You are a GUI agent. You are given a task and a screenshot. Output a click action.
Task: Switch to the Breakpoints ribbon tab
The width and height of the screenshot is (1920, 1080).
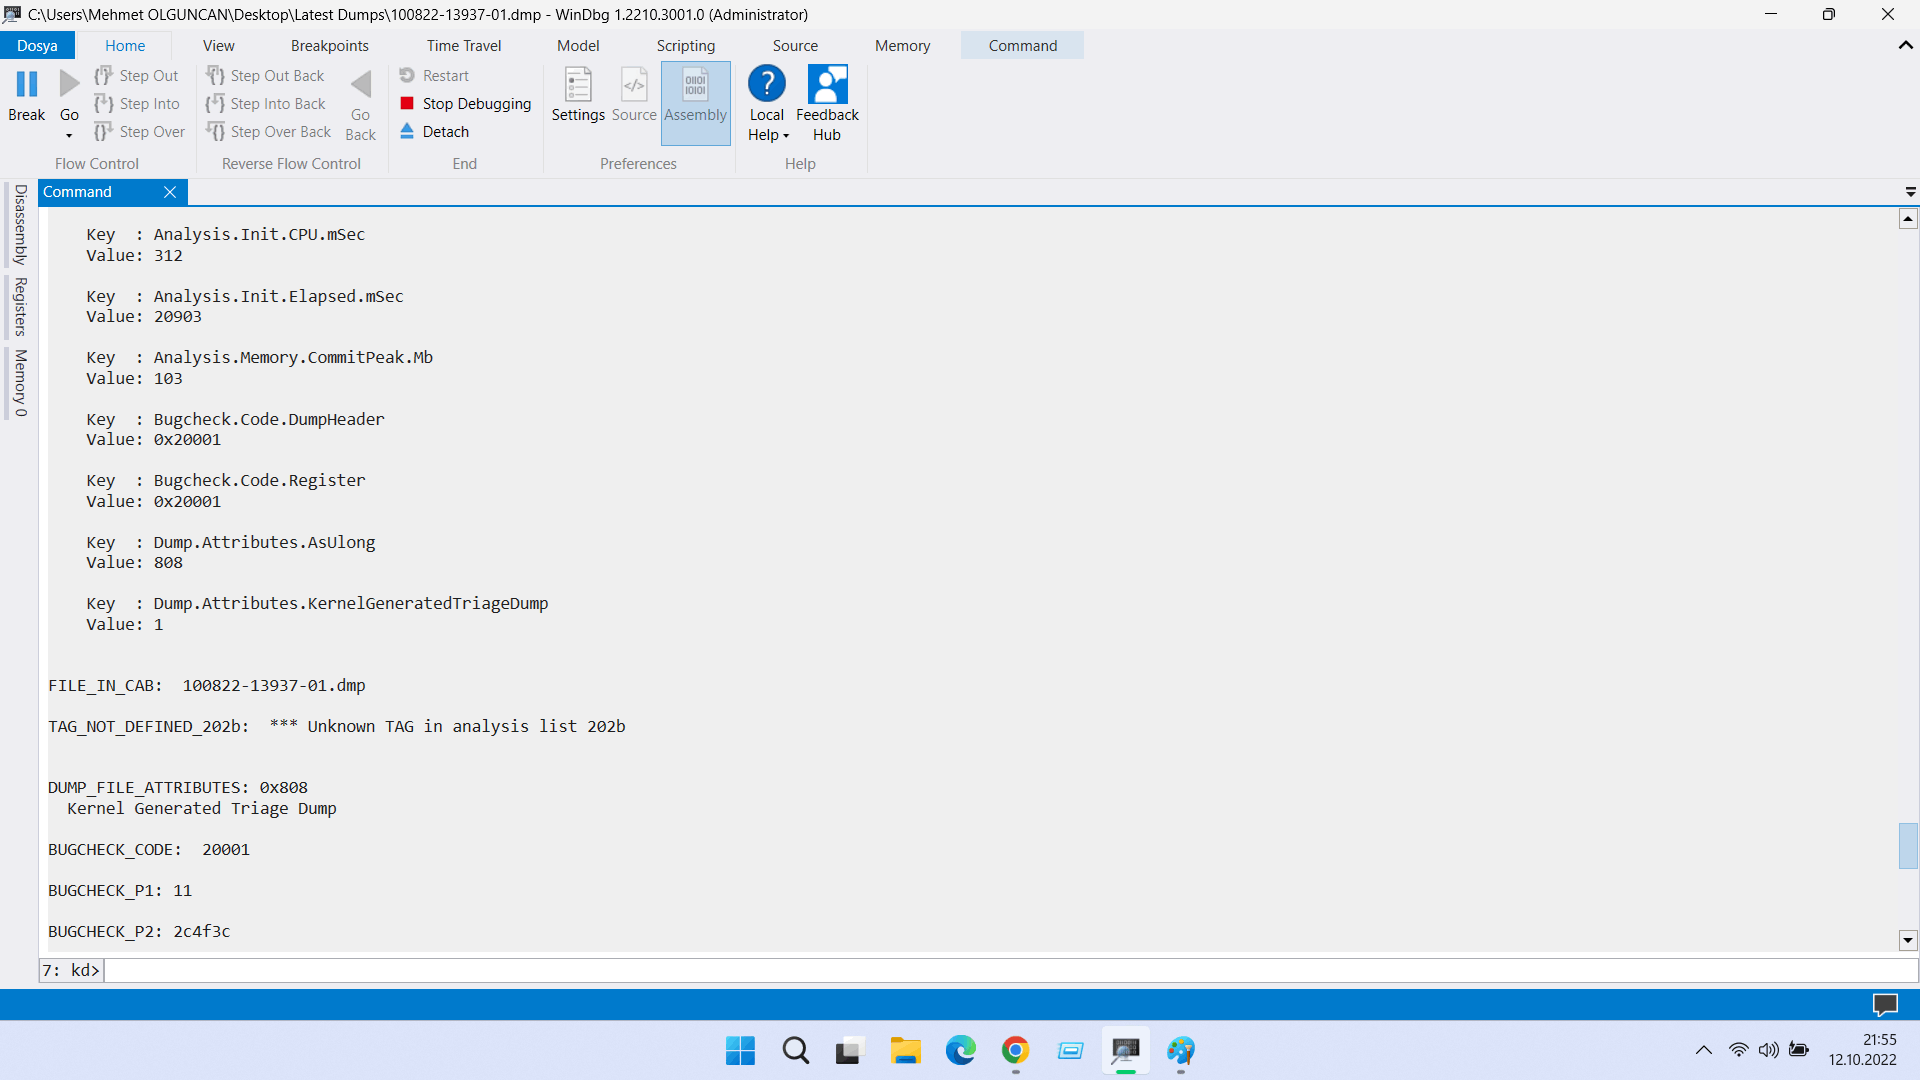[x=329, y=45]
